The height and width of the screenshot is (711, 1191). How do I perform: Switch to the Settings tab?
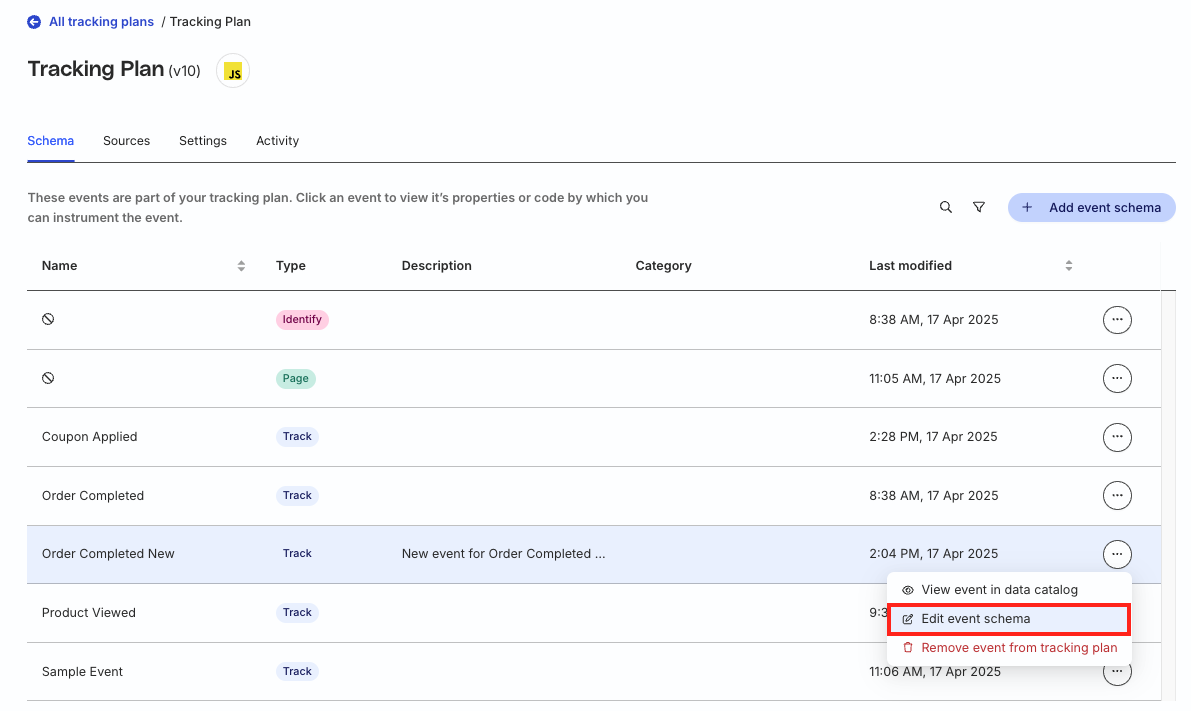[203, 141]
